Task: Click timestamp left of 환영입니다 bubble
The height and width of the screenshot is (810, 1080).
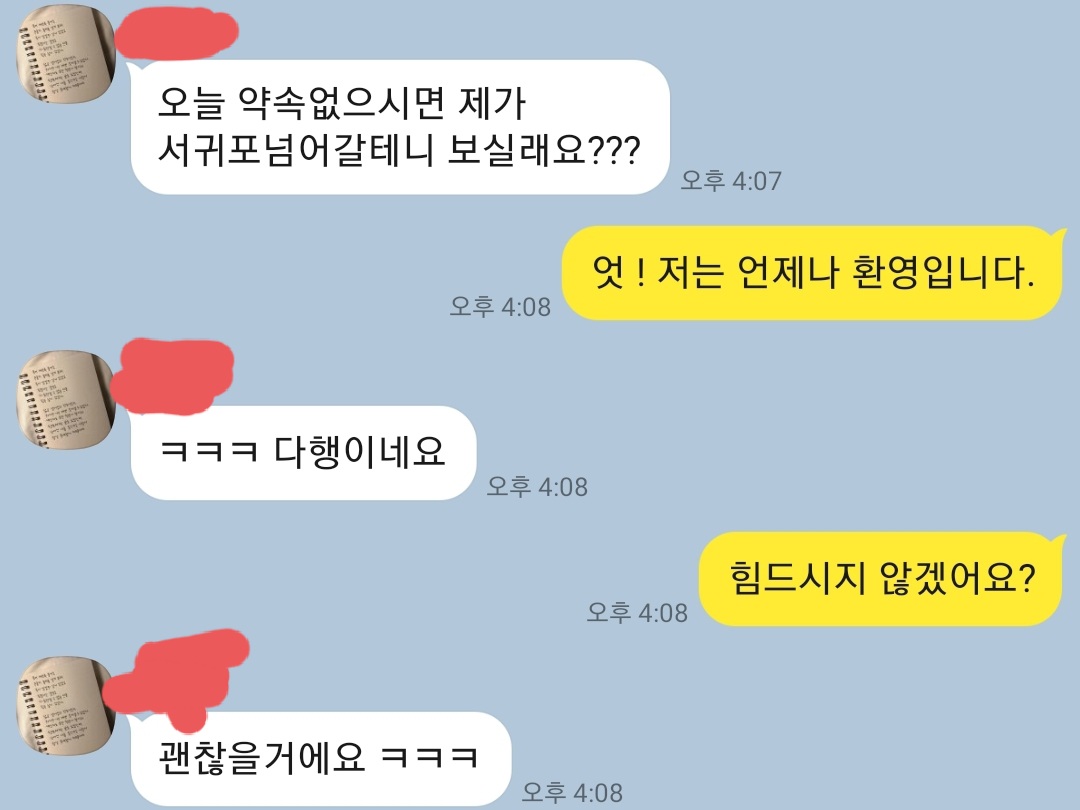Action: 500,307
